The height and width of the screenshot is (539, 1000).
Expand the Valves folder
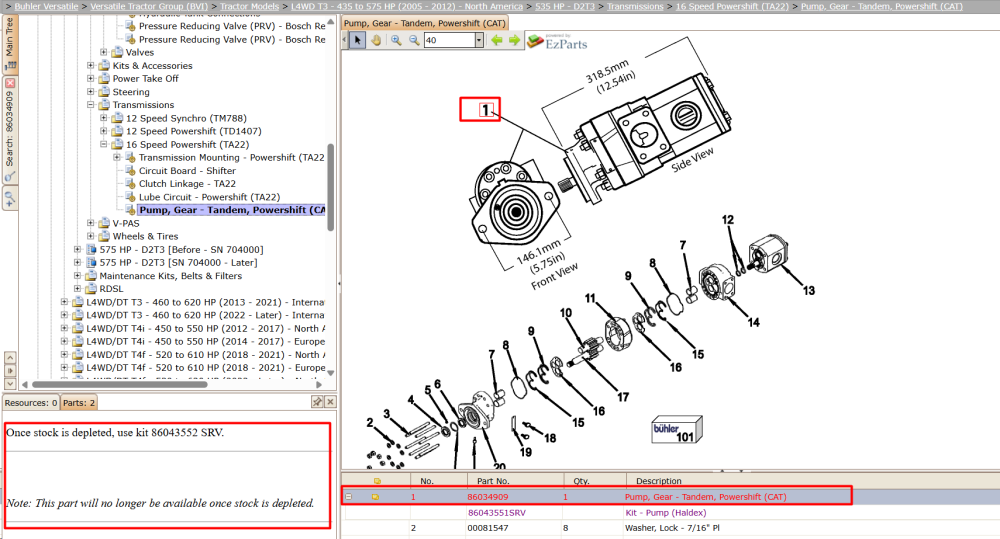(104, 52)
